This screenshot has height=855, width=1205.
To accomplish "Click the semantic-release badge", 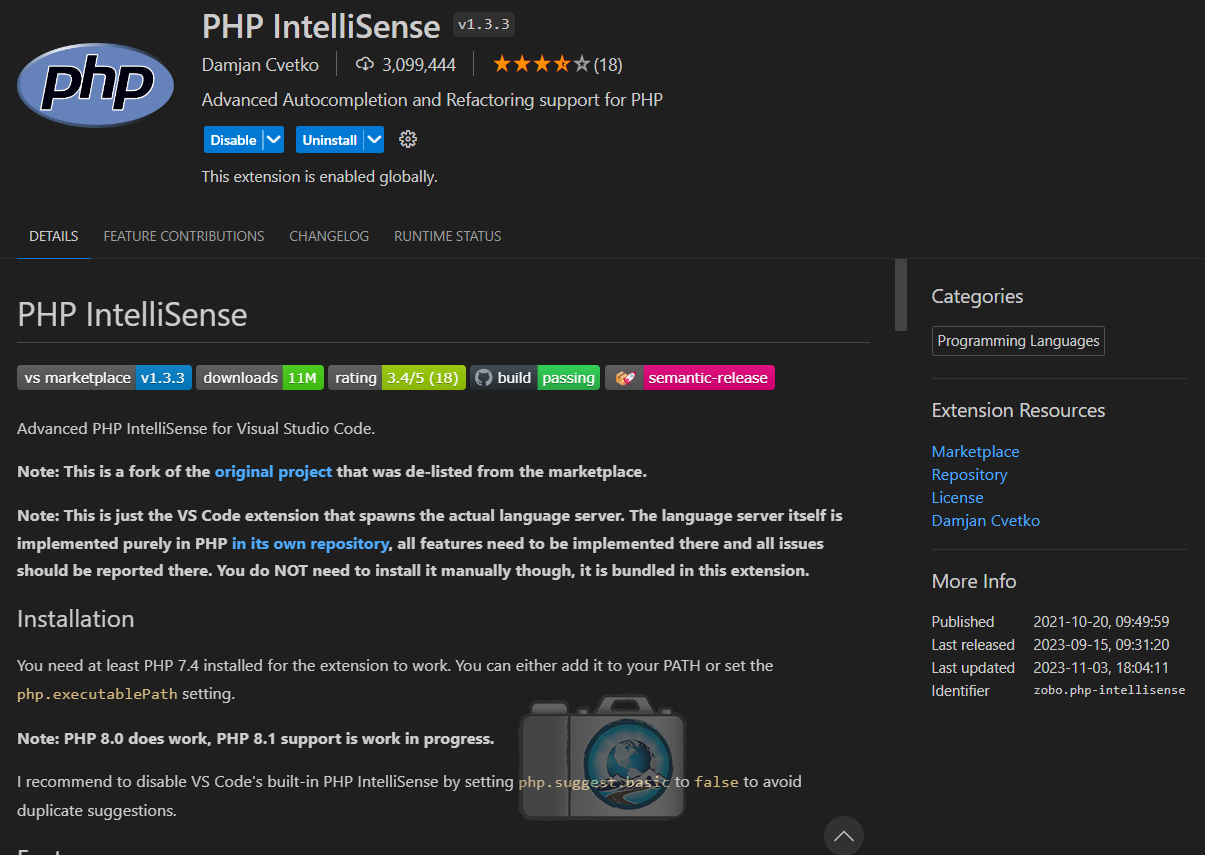I will point(690,378).
